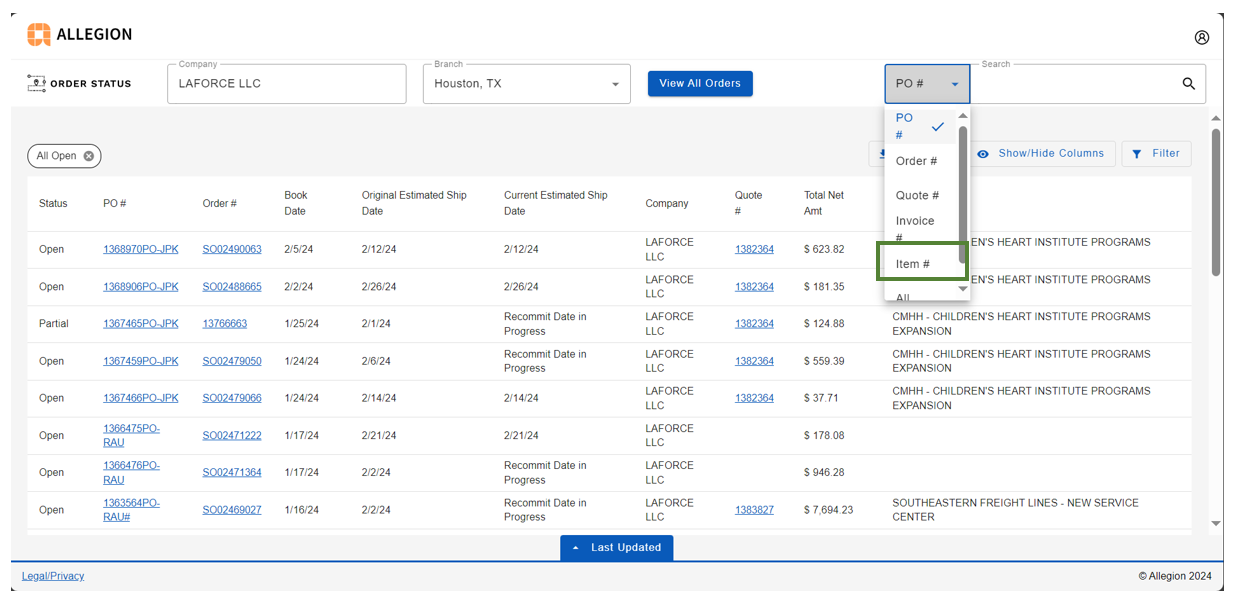Open quote 1382364 in the 13766663 row
1235x601 pixels.
(754, 324)
